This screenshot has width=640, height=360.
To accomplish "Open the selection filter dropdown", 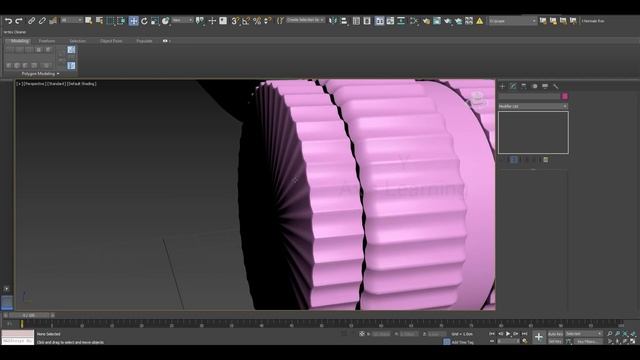I will coord(71,20).
